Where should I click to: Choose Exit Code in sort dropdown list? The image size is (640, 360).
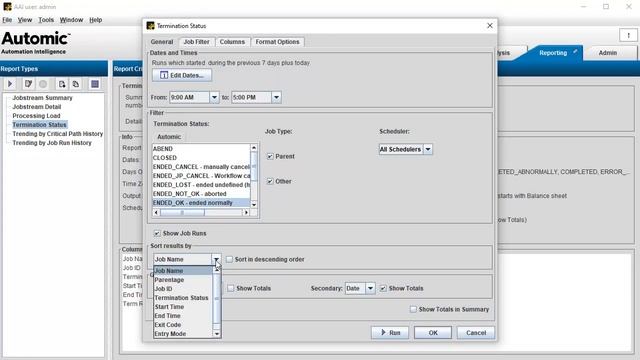[183, 324]
